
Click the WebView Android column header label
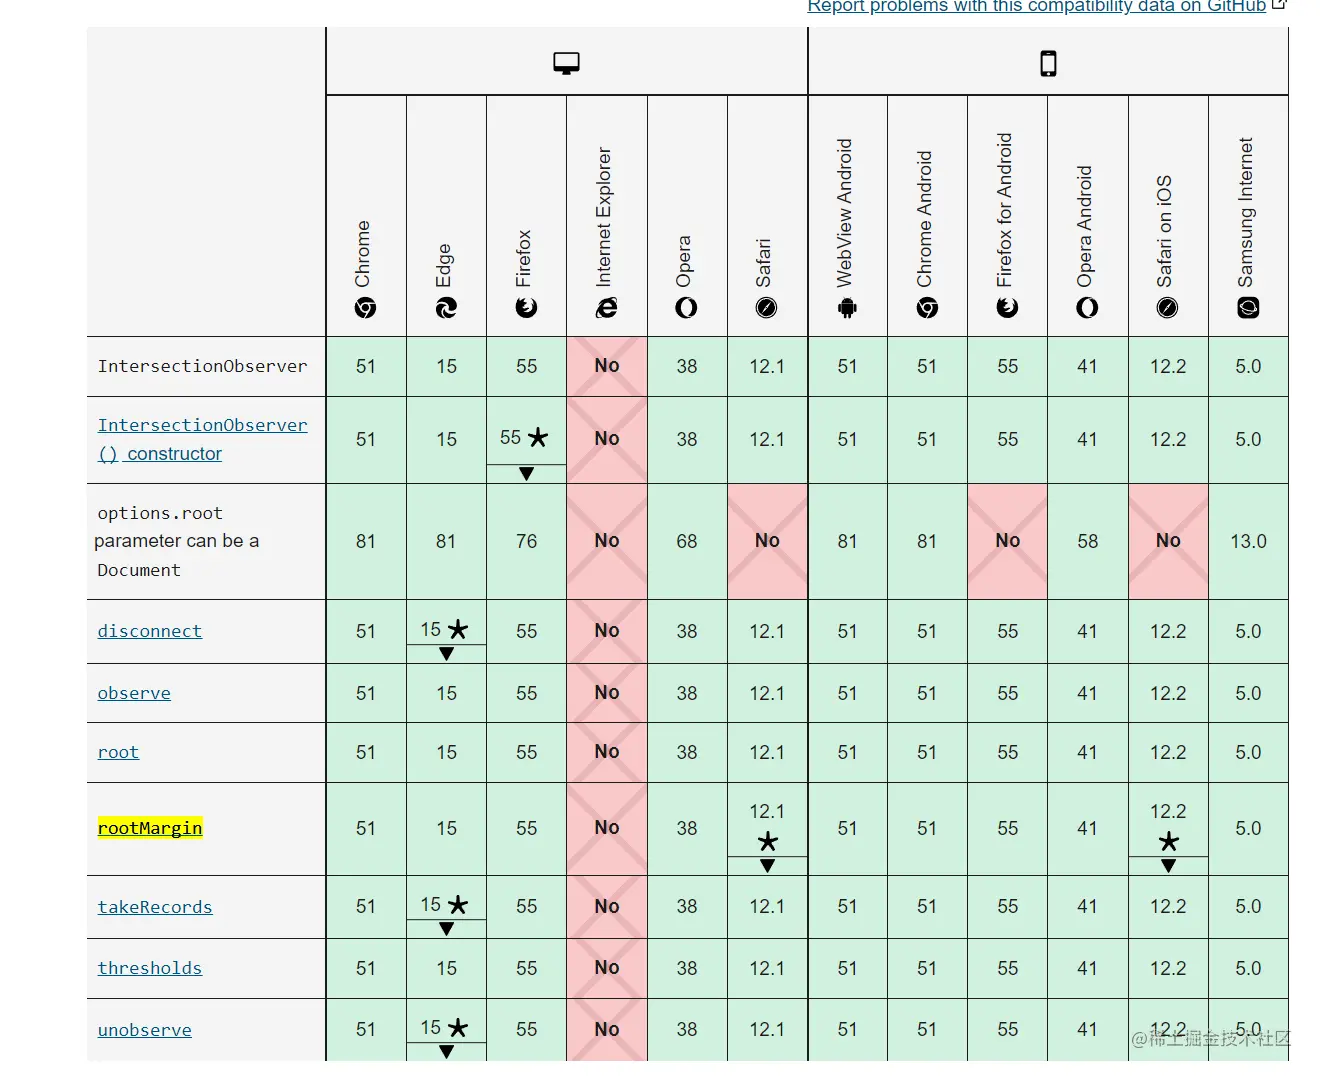[x=844, y=213]
